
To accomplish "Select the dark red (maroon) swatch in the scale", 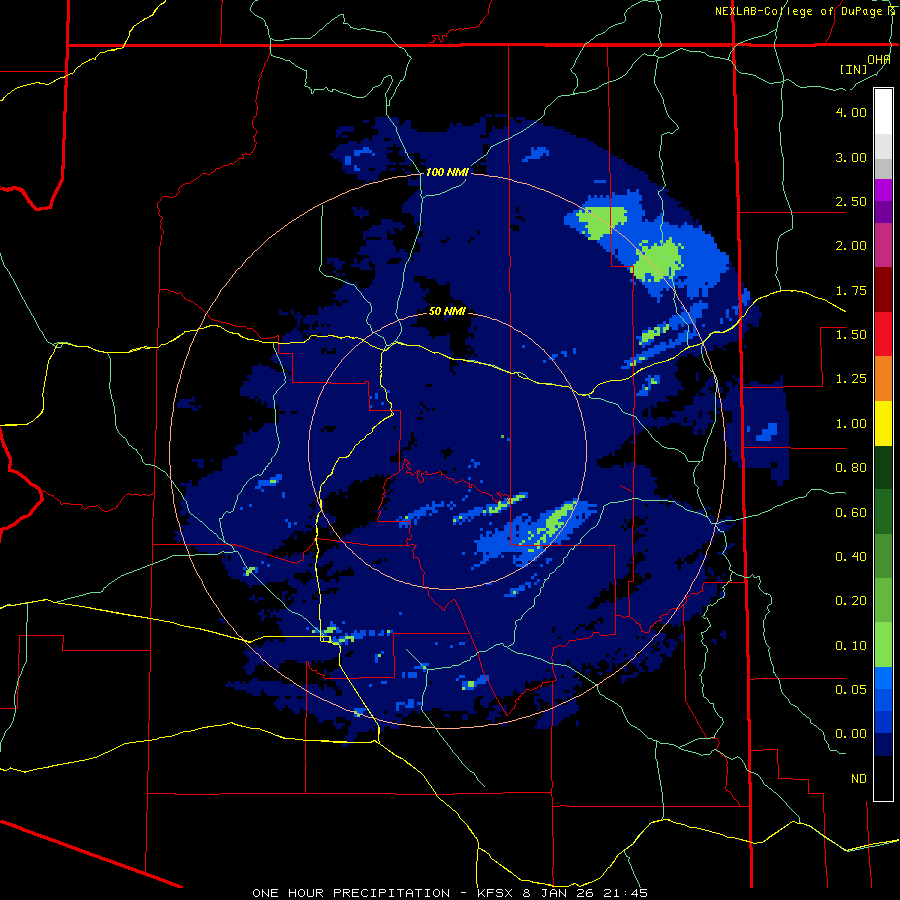I will click(883, 290).
